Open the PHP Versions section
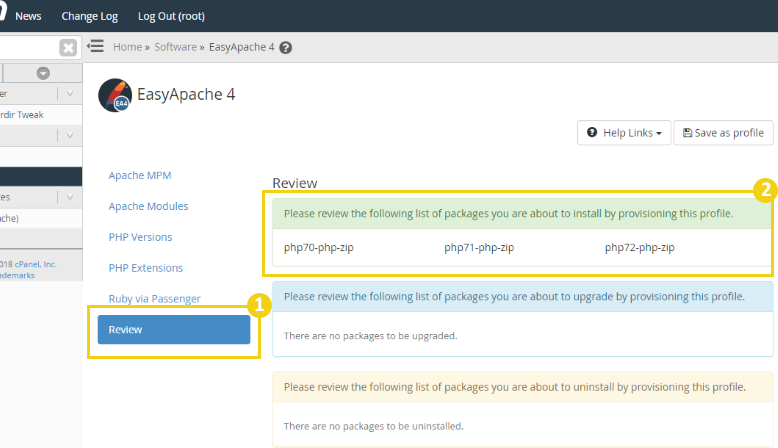This screenshot has width=778, height=448. [140, 237]
